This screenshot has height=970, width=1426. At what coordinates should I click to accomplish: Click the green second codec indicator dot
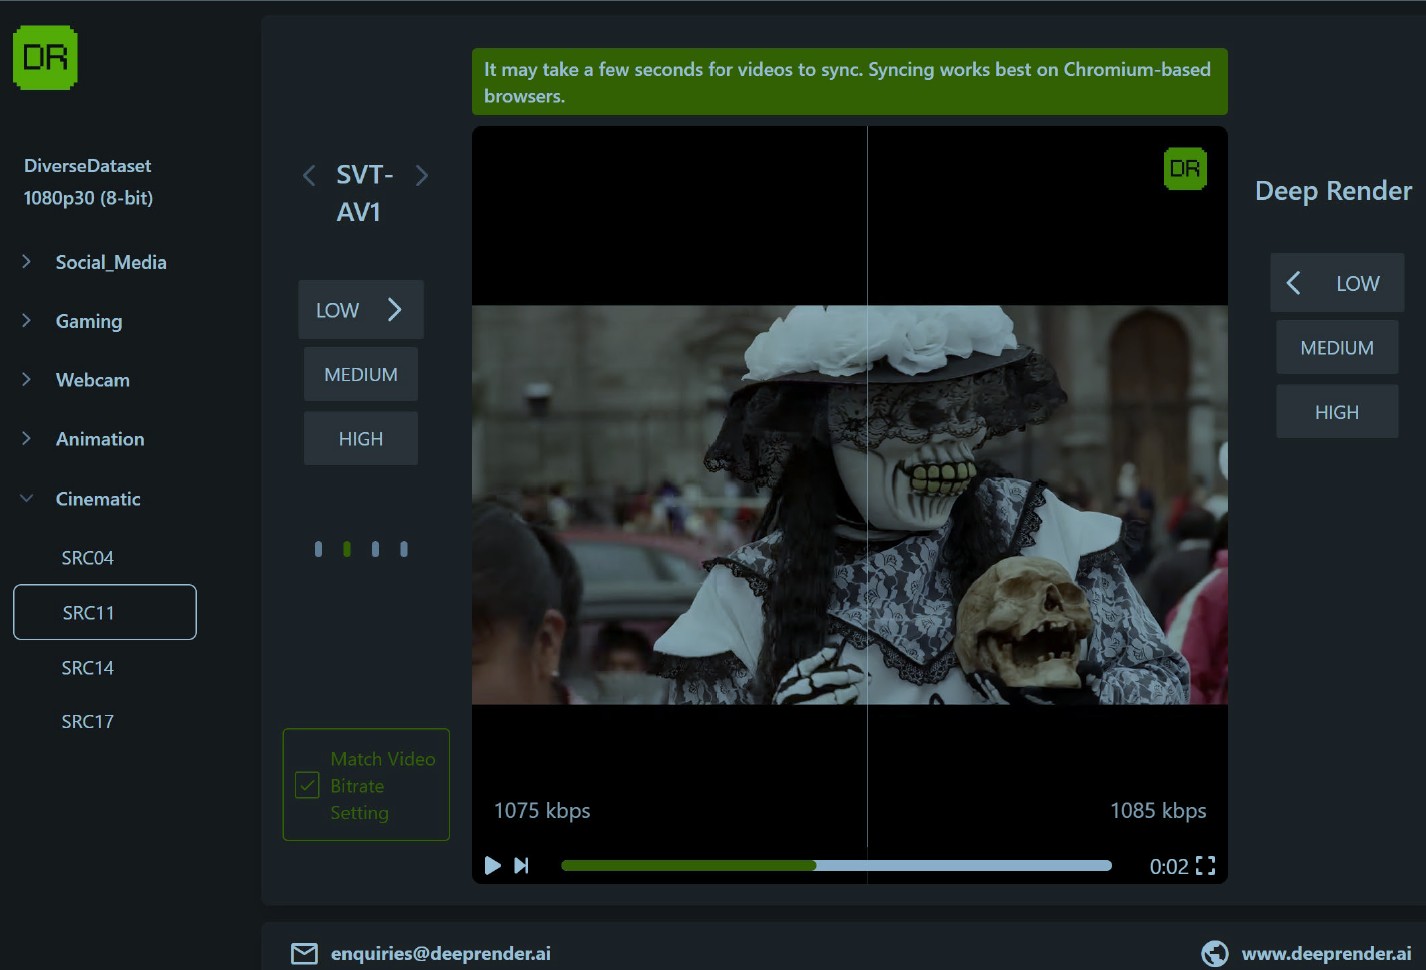(x=347, y=549)
